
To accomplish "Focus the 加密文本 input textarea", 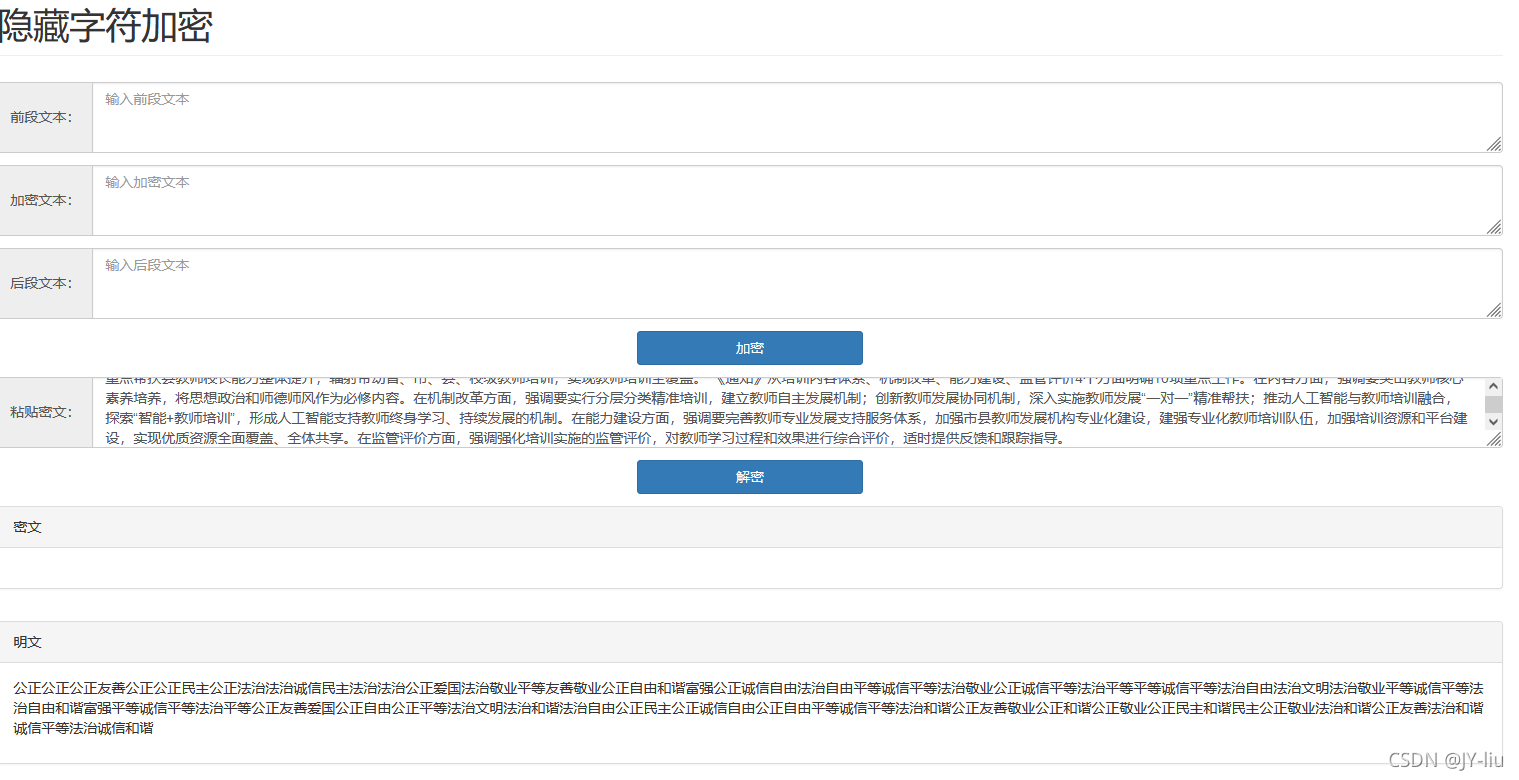I will [x=797, y=200].
